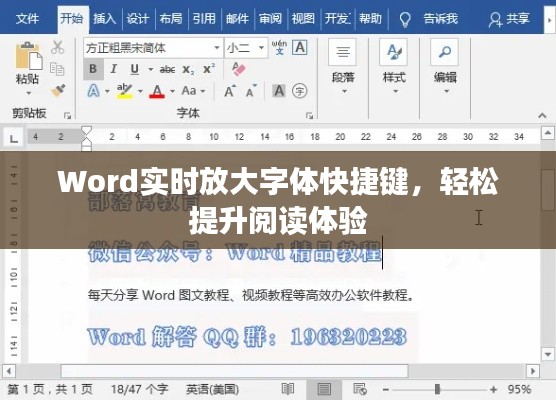Increase font size with larger A
This screenshot has width=556, height=400.
tap(230, 91)
